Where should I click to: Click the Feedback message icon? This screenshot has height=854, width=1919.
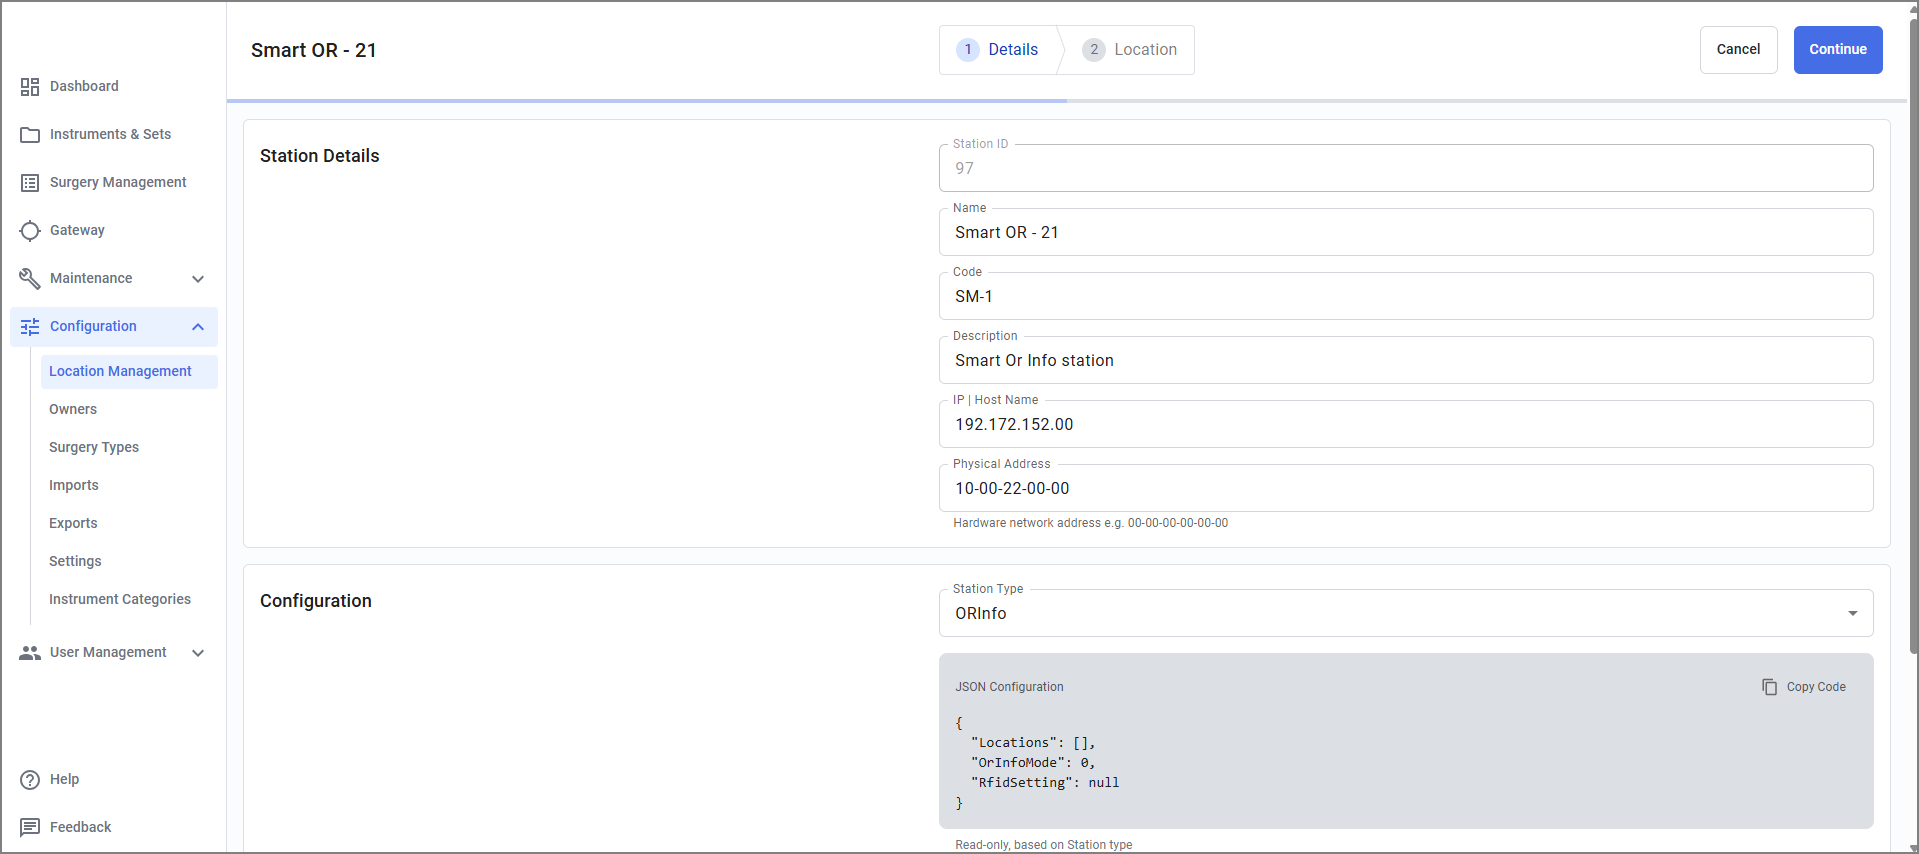click(30, 828)
